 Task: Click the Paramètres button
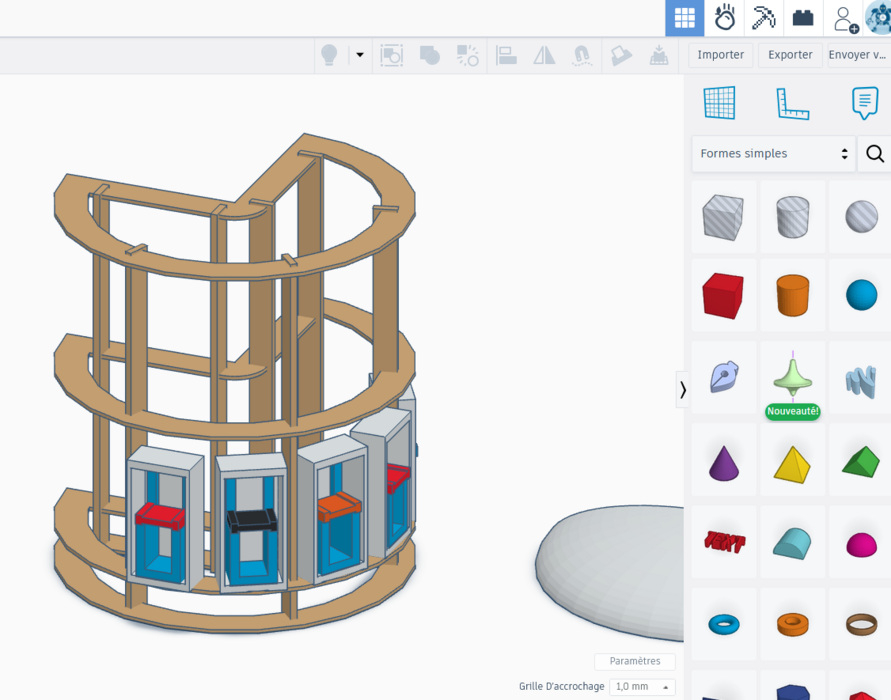point(635,661)
